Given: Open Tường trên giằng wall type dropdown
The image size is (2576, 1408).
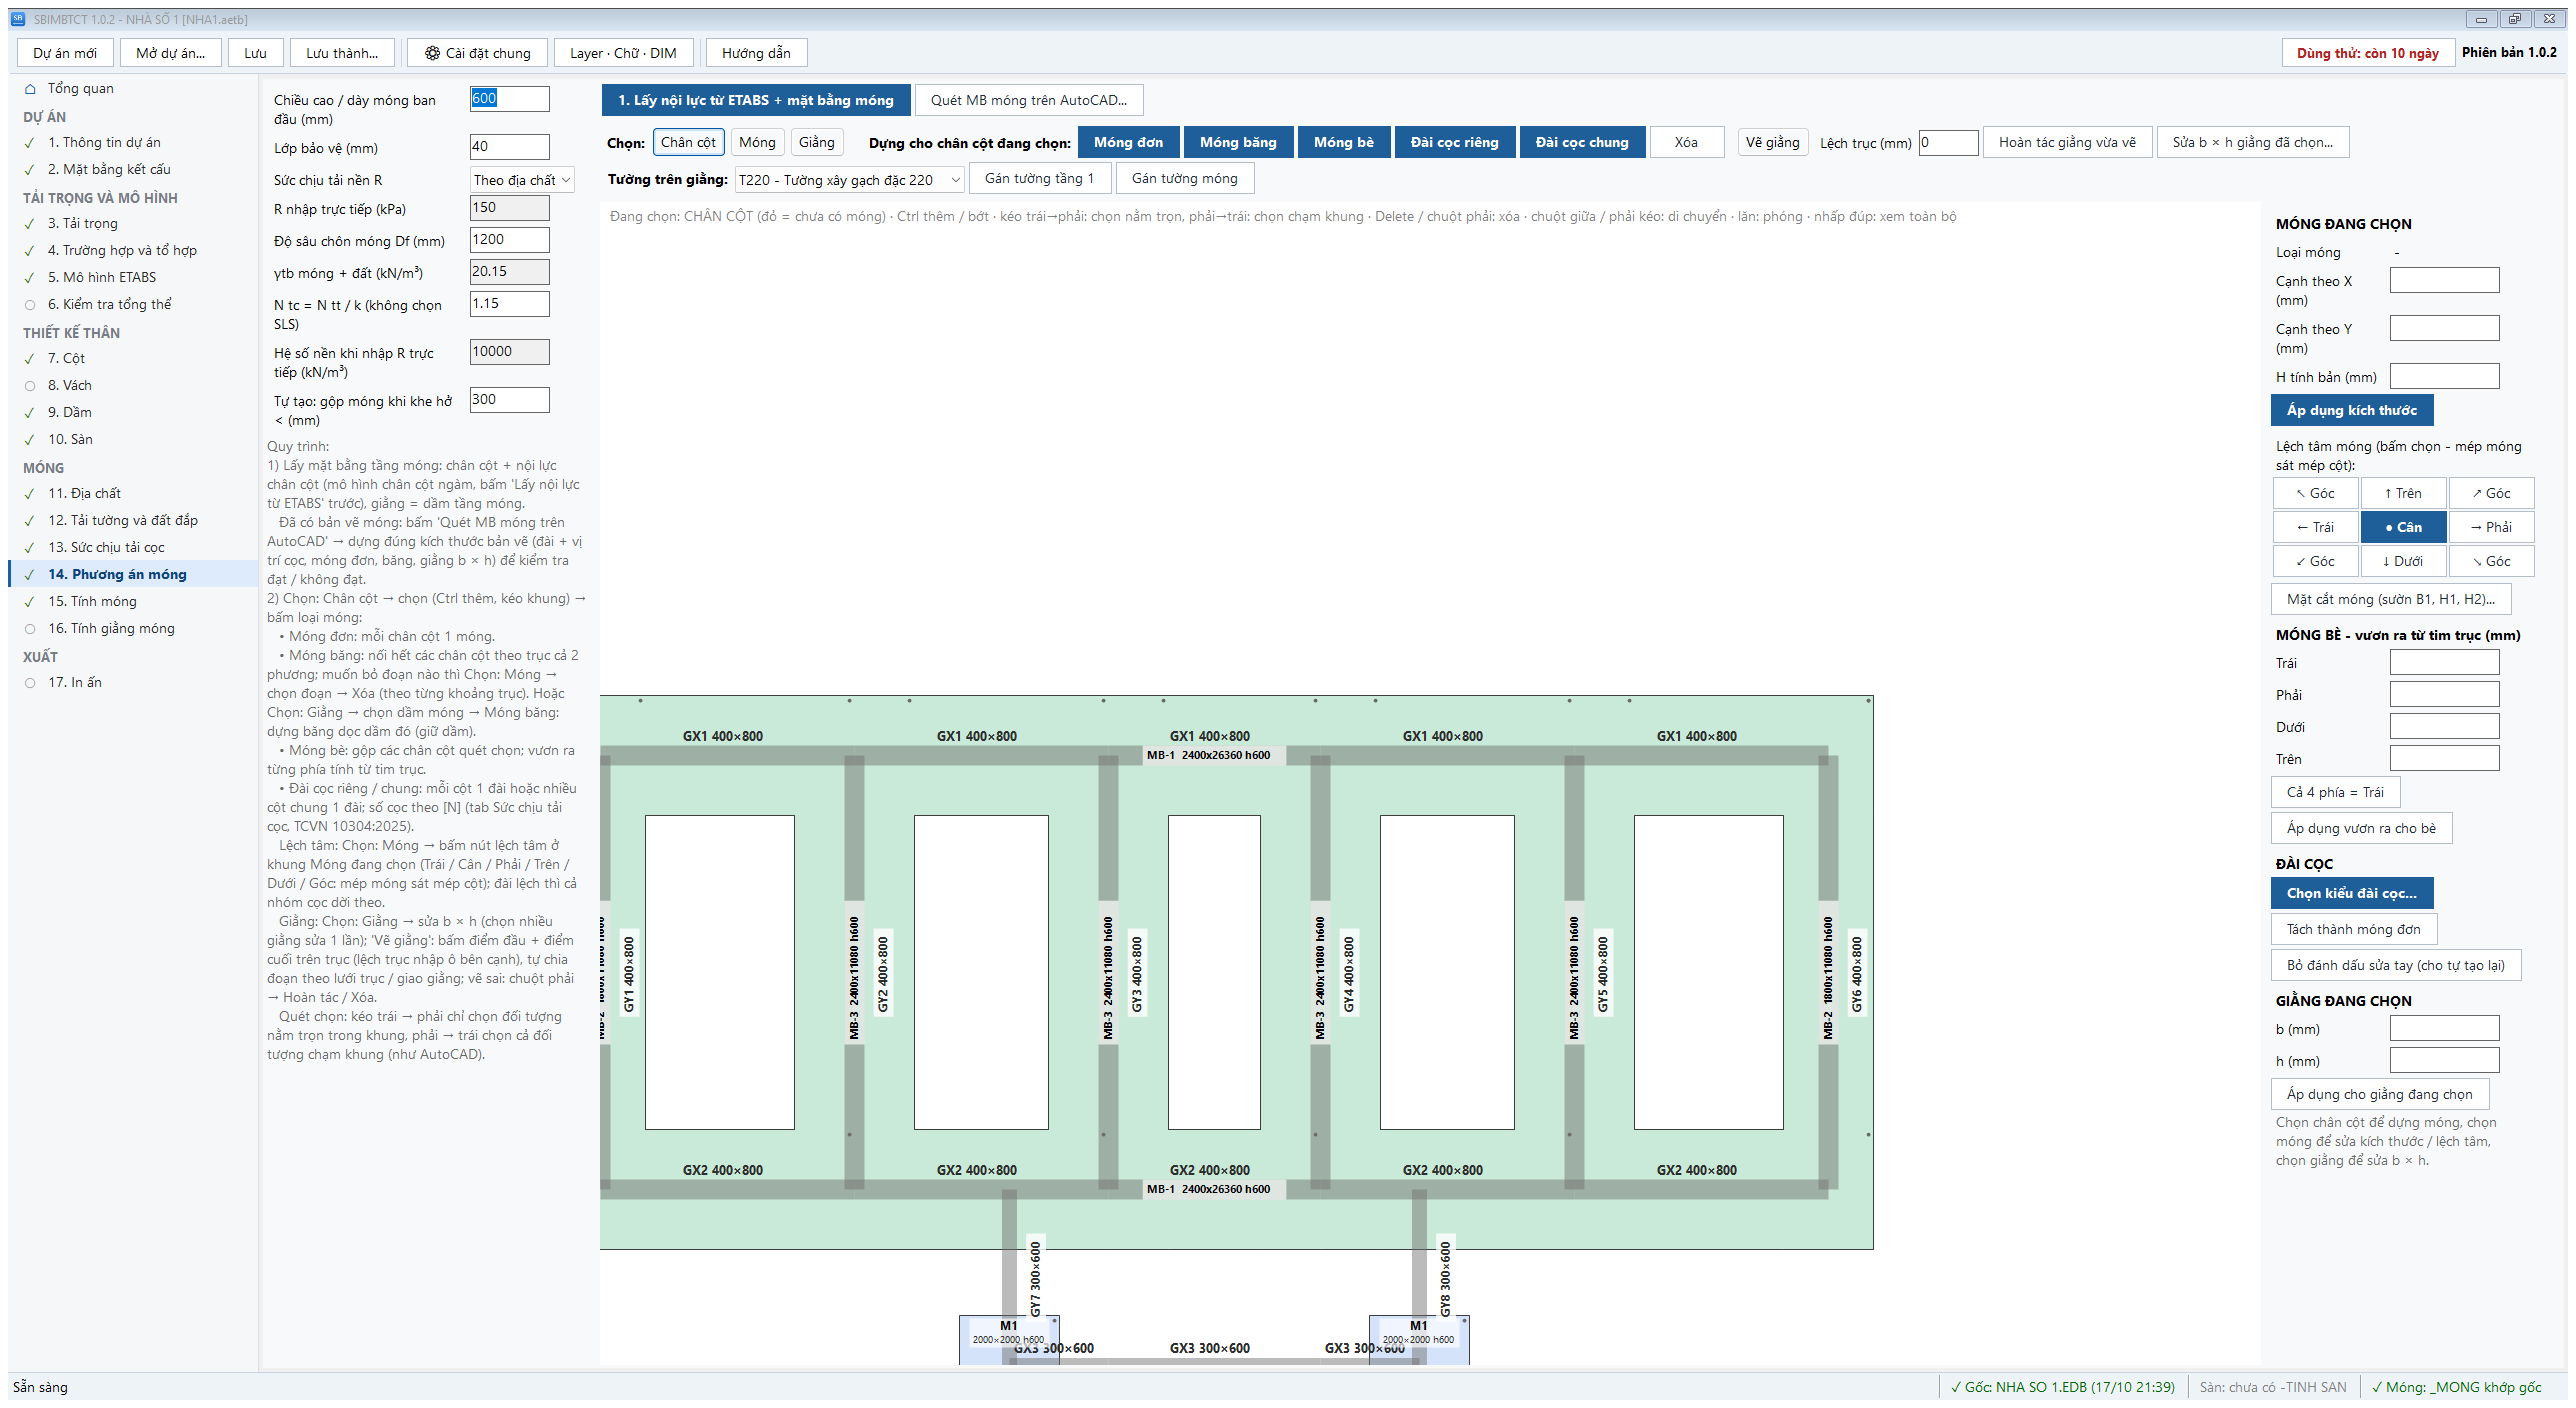Looking at the screenshot, I should 850,180.
